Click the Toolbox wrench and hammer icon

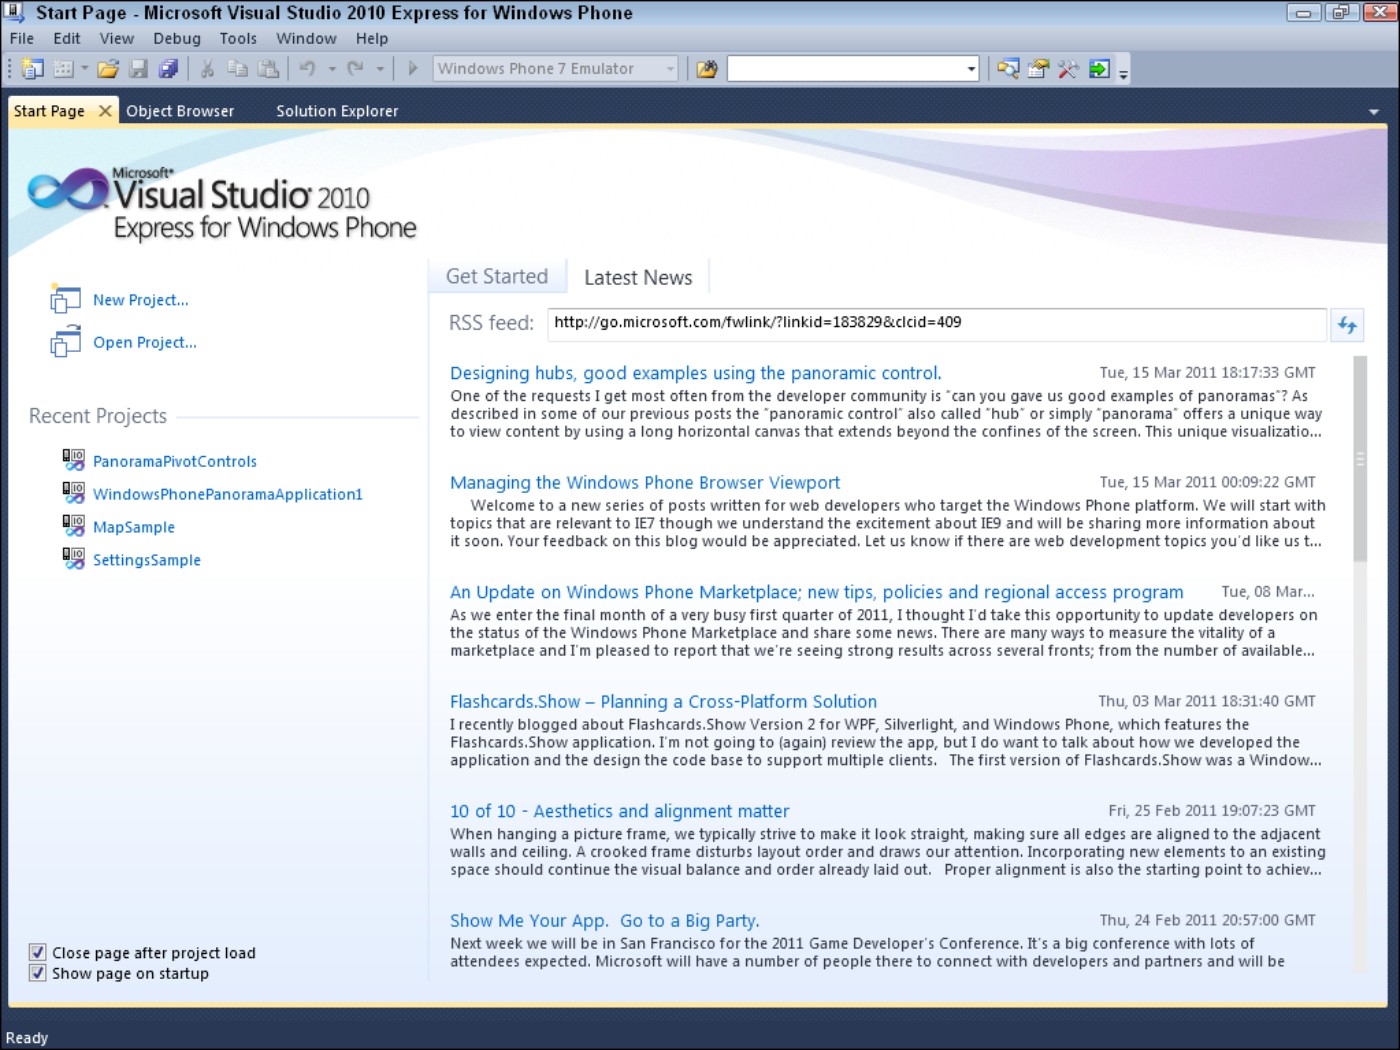pos(1068,69)
